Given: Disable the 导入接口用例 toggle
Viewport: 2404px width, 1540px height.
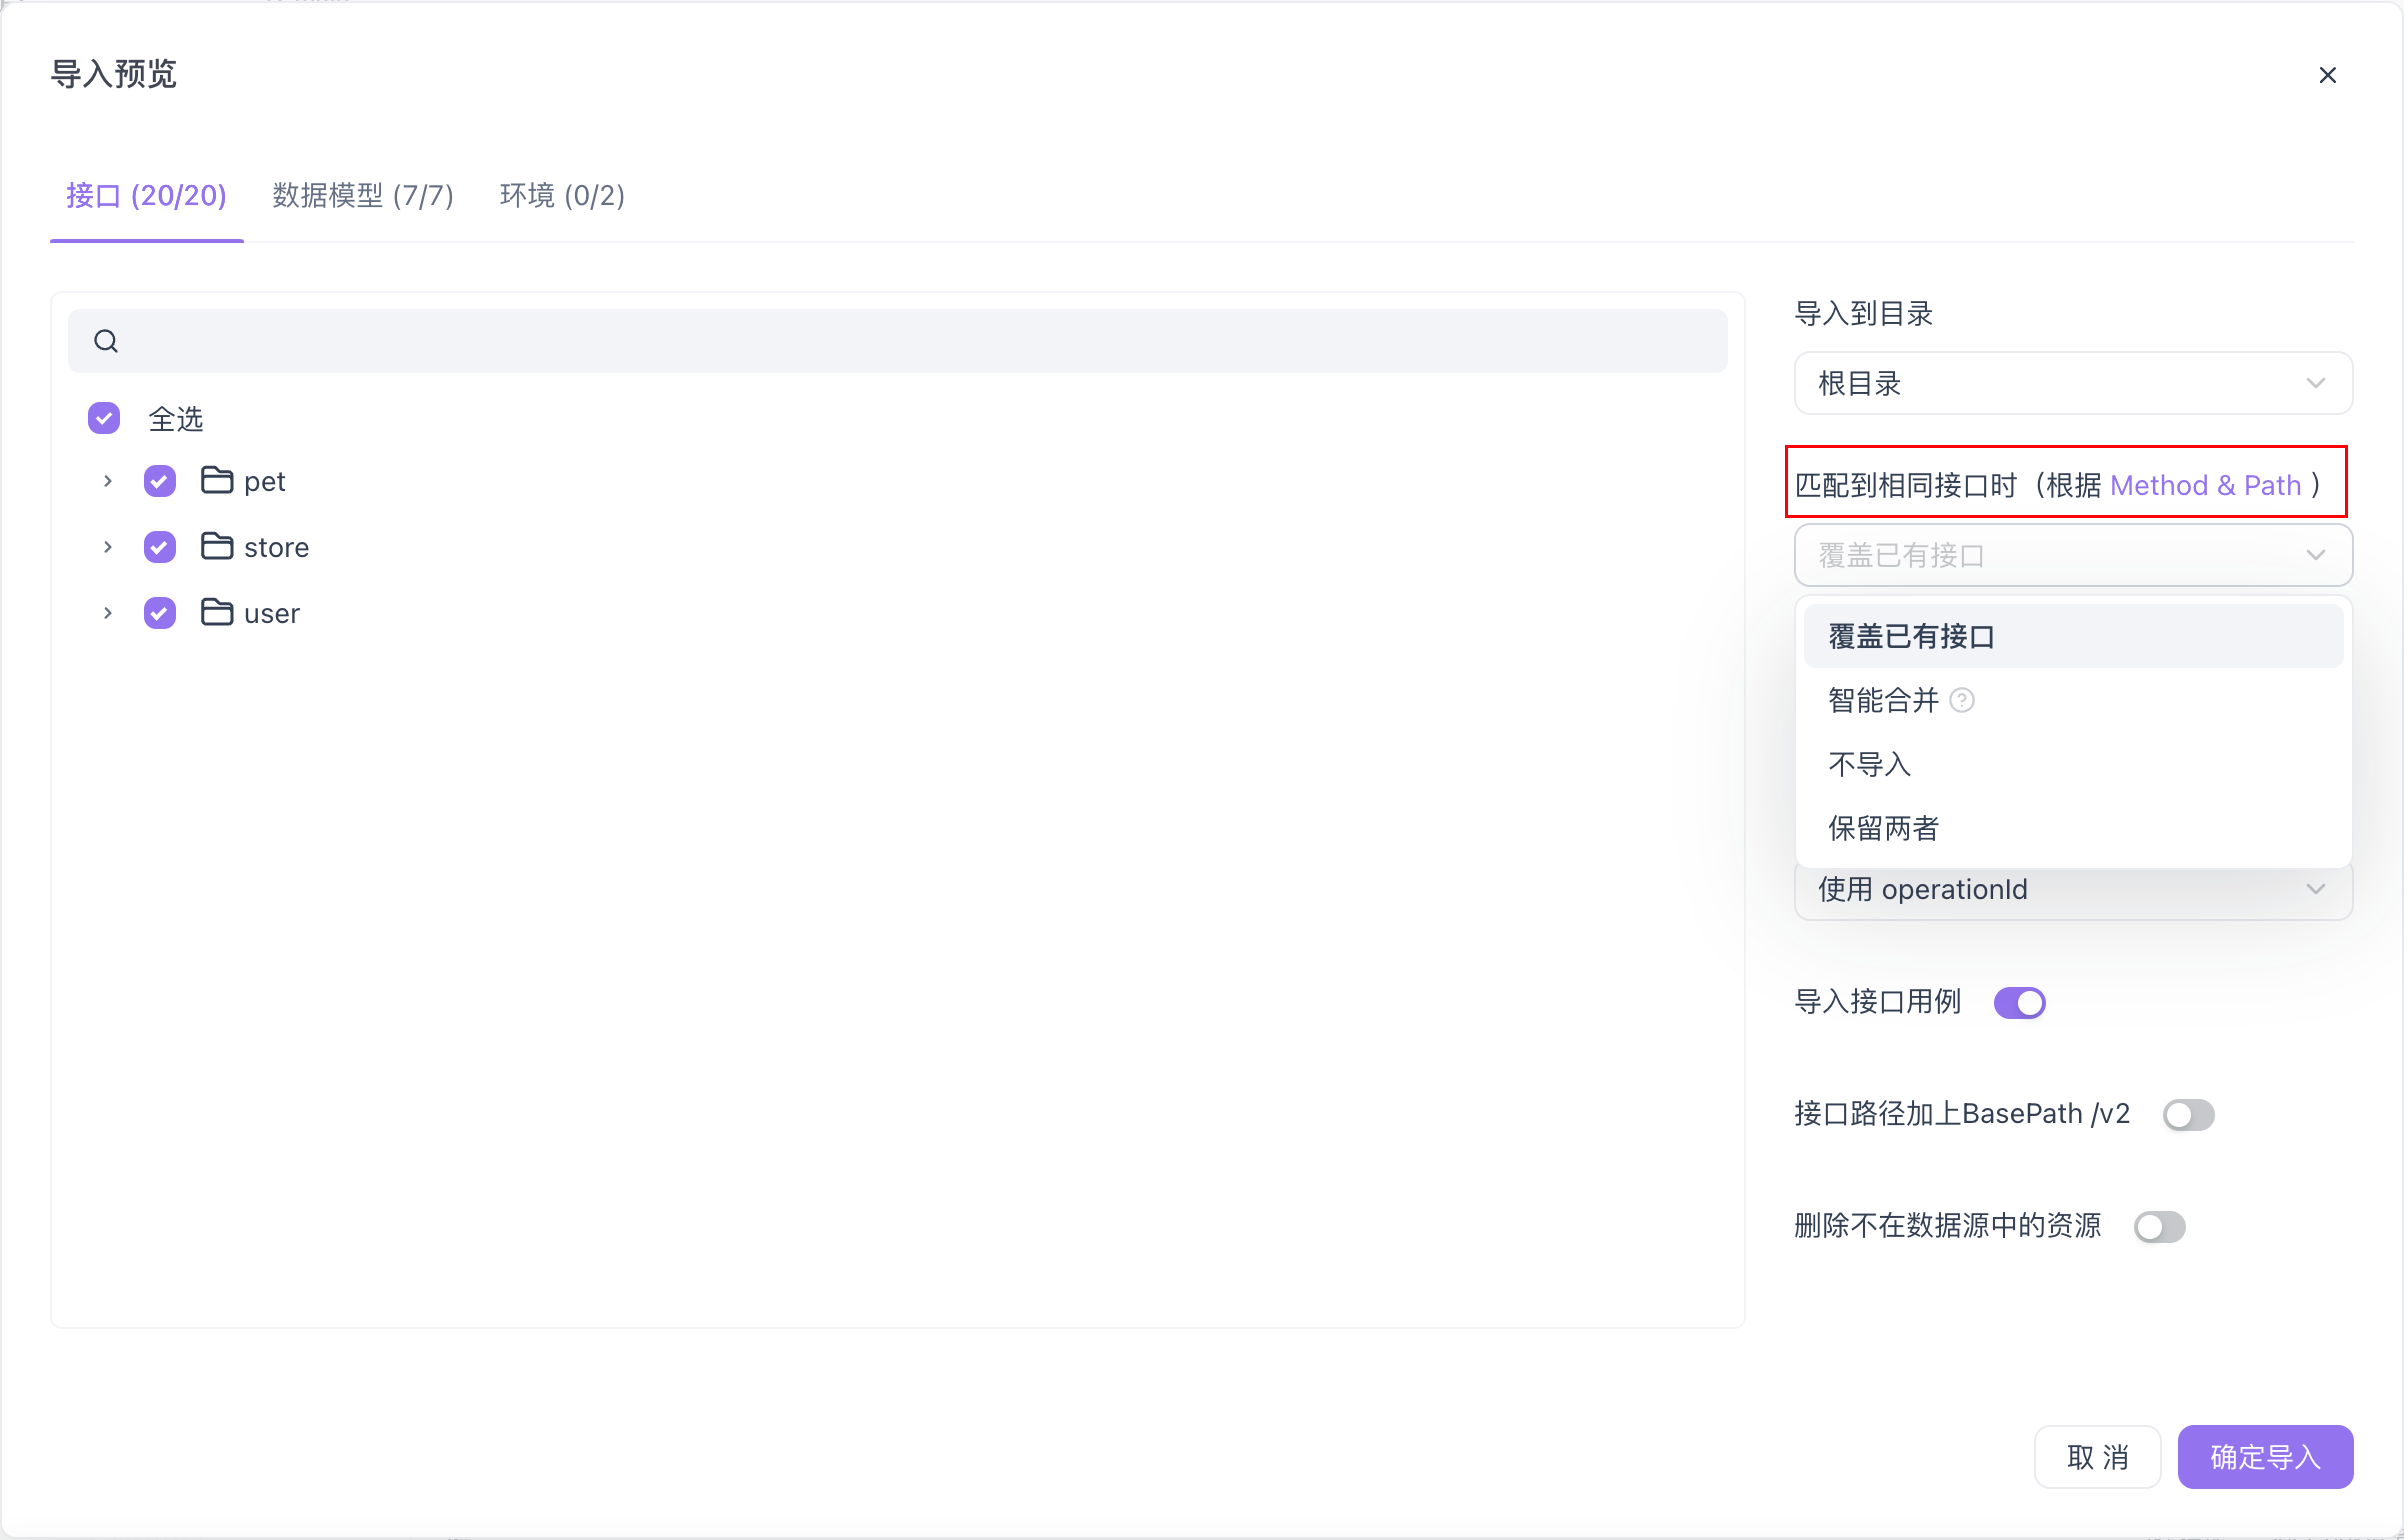Looking at the screenshot, I should [2019, 1002].
